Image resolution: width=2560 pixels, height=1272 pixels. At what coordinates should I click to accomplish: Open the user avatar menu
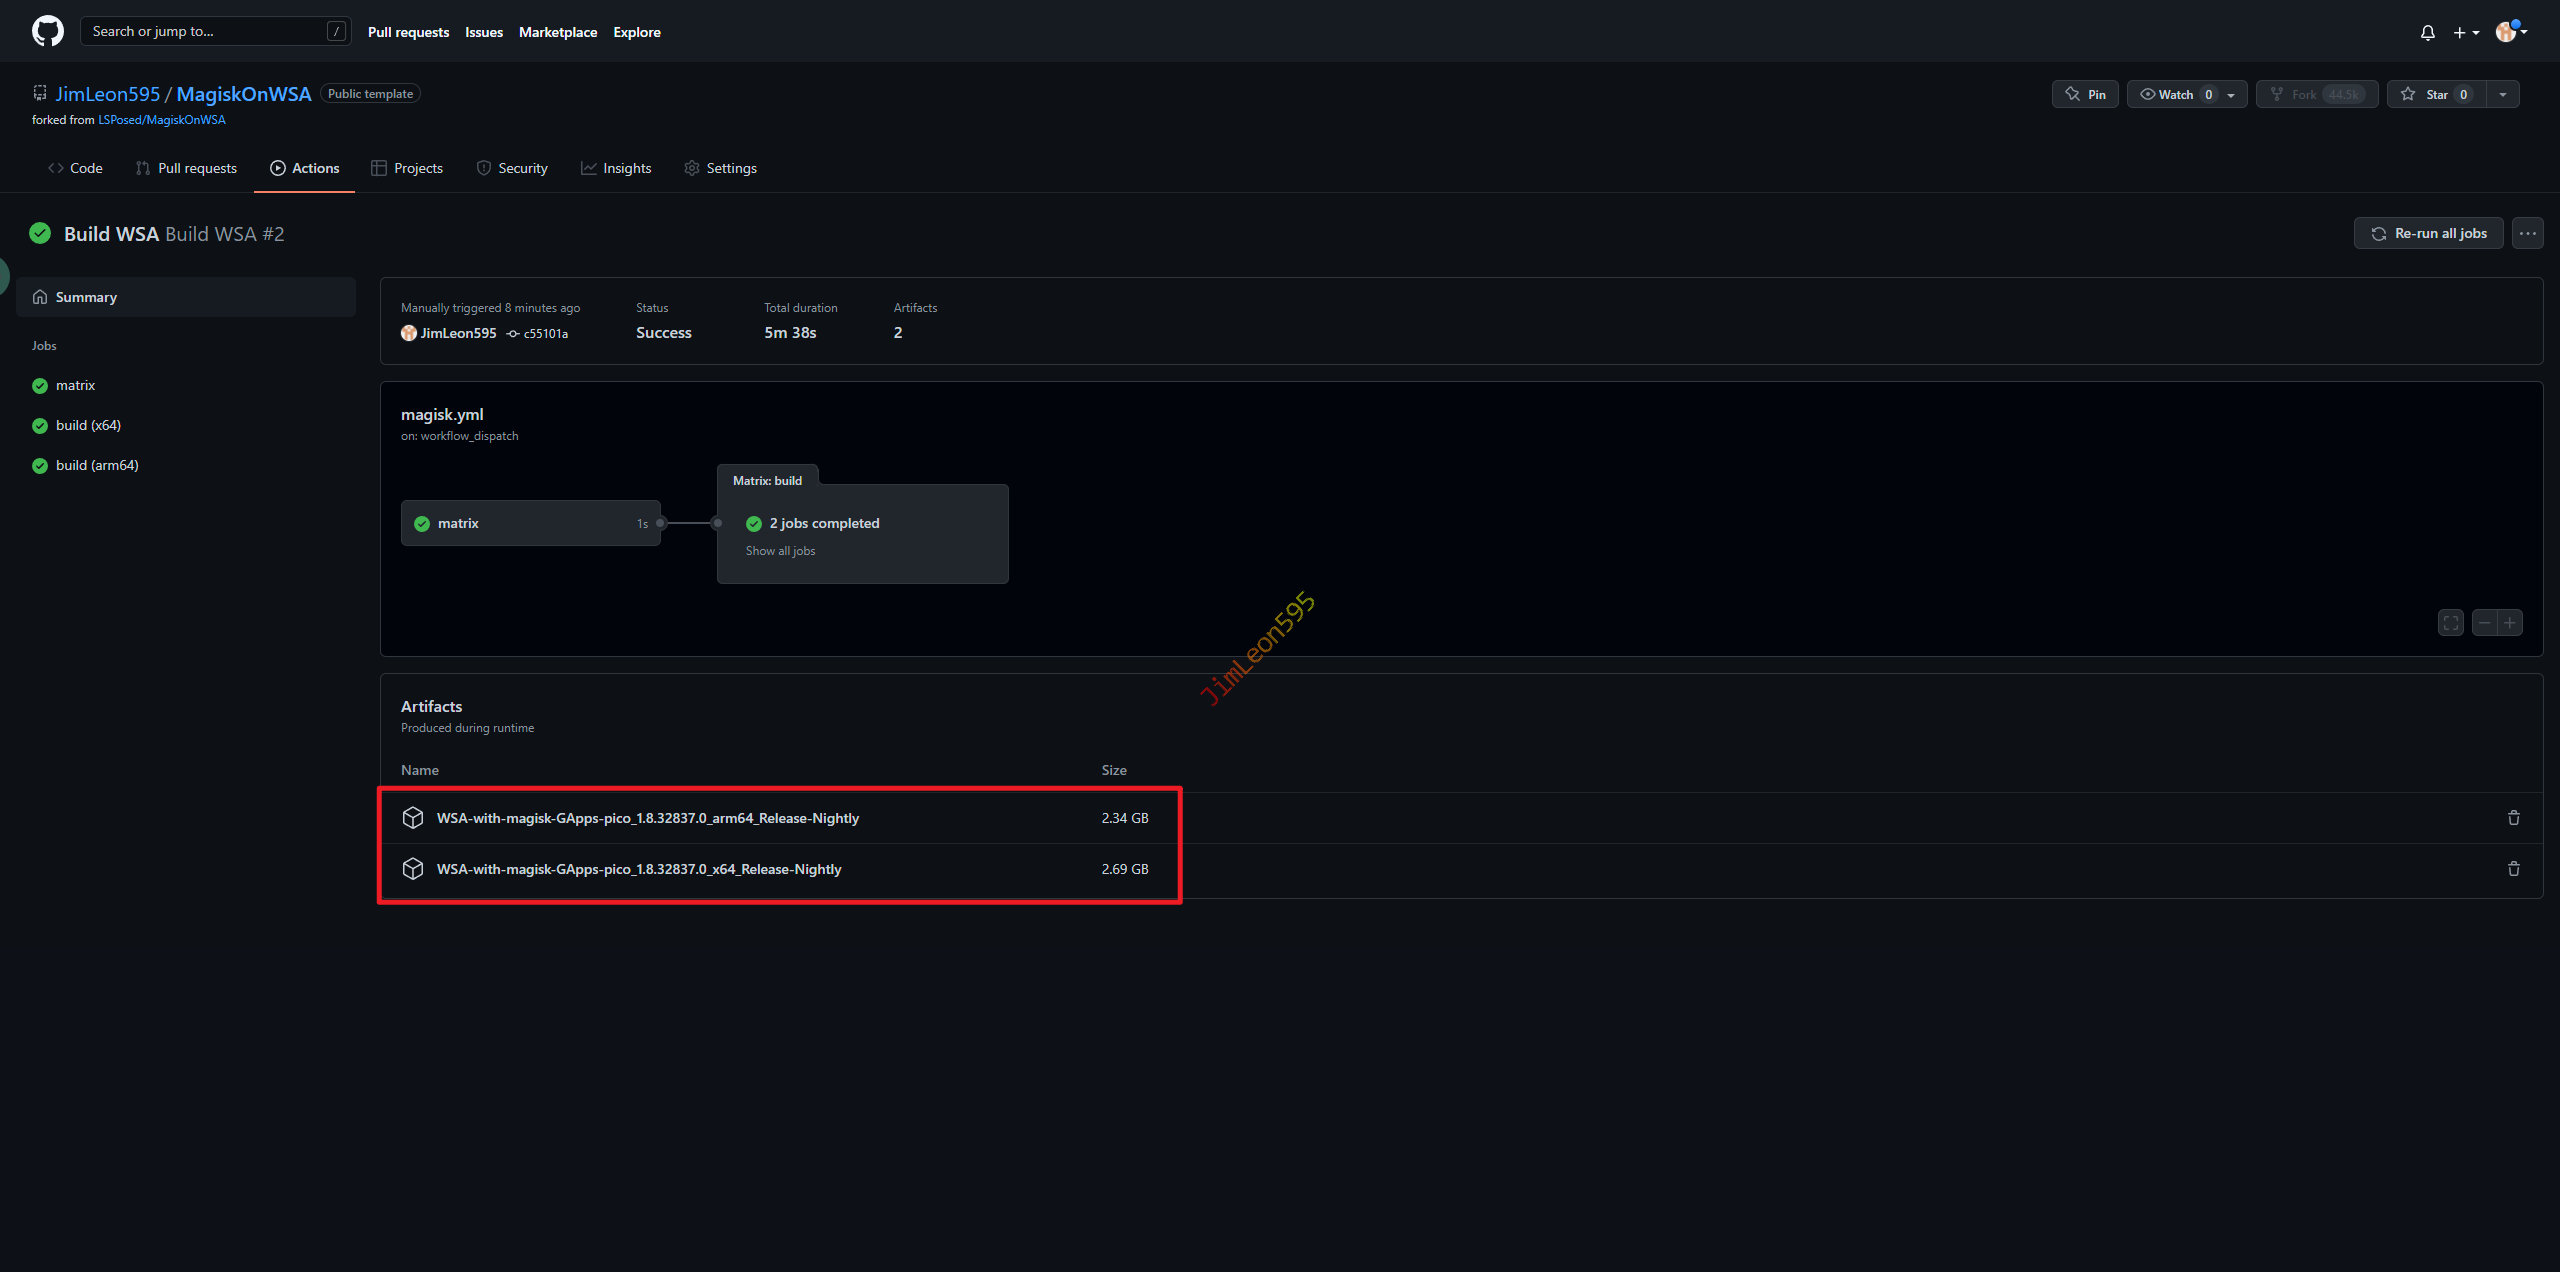2510,32
